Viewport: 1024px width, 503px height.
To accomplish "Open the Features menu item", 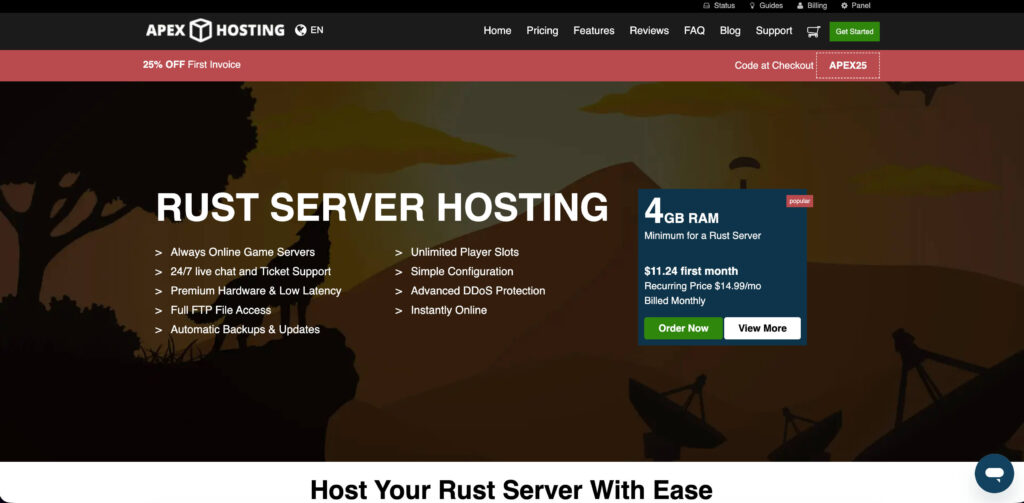I will [594, 31].
